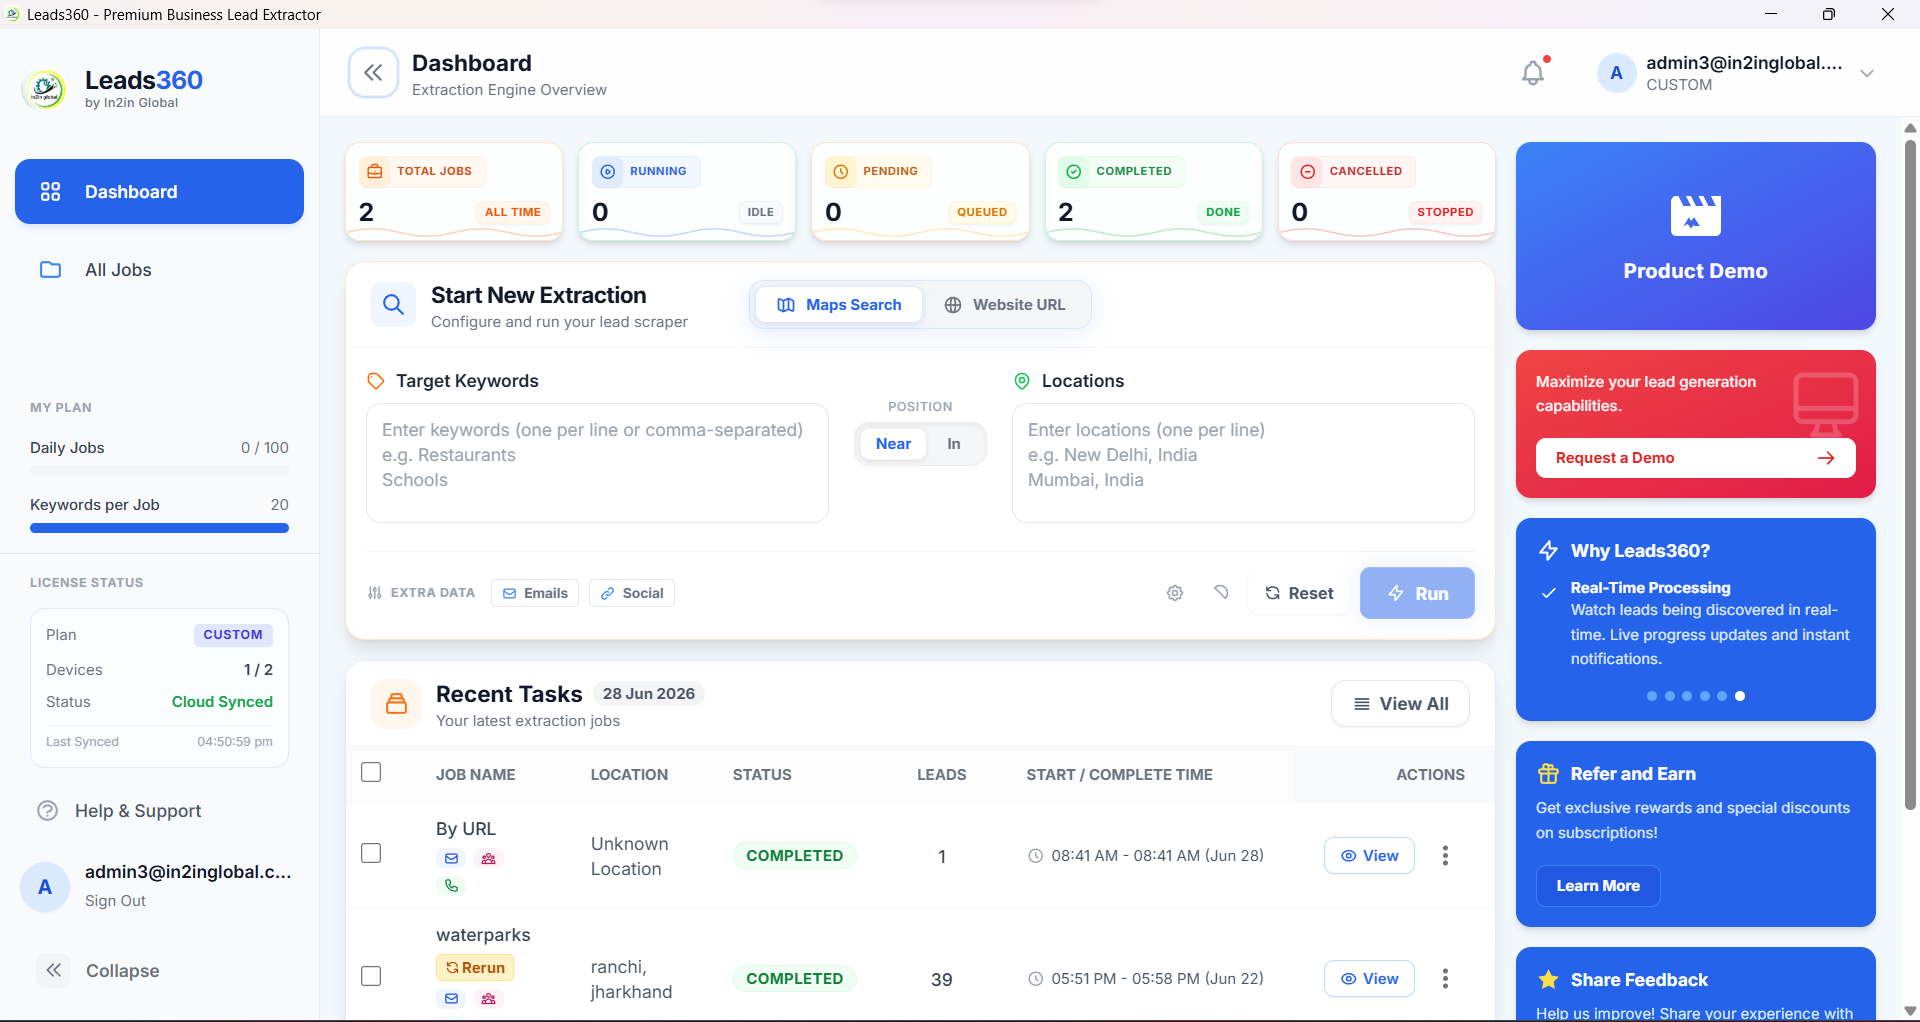Open the notifications bell
This screenshot has height=1022, width=1920.
click(x=1533, y=73)
